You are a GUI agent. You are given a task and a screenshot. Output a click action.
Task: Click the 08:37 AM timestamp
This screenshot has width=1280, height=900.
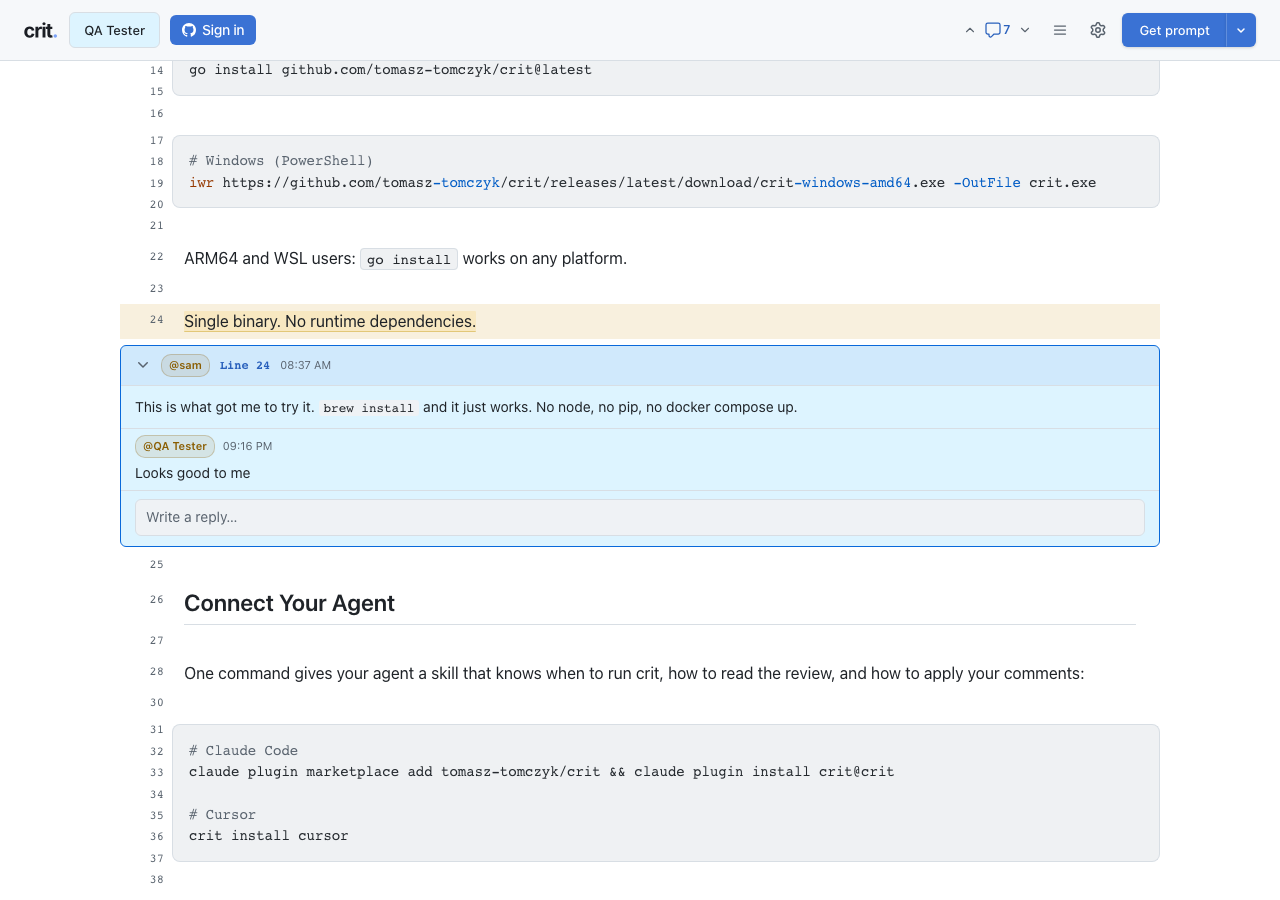[305, 365]
